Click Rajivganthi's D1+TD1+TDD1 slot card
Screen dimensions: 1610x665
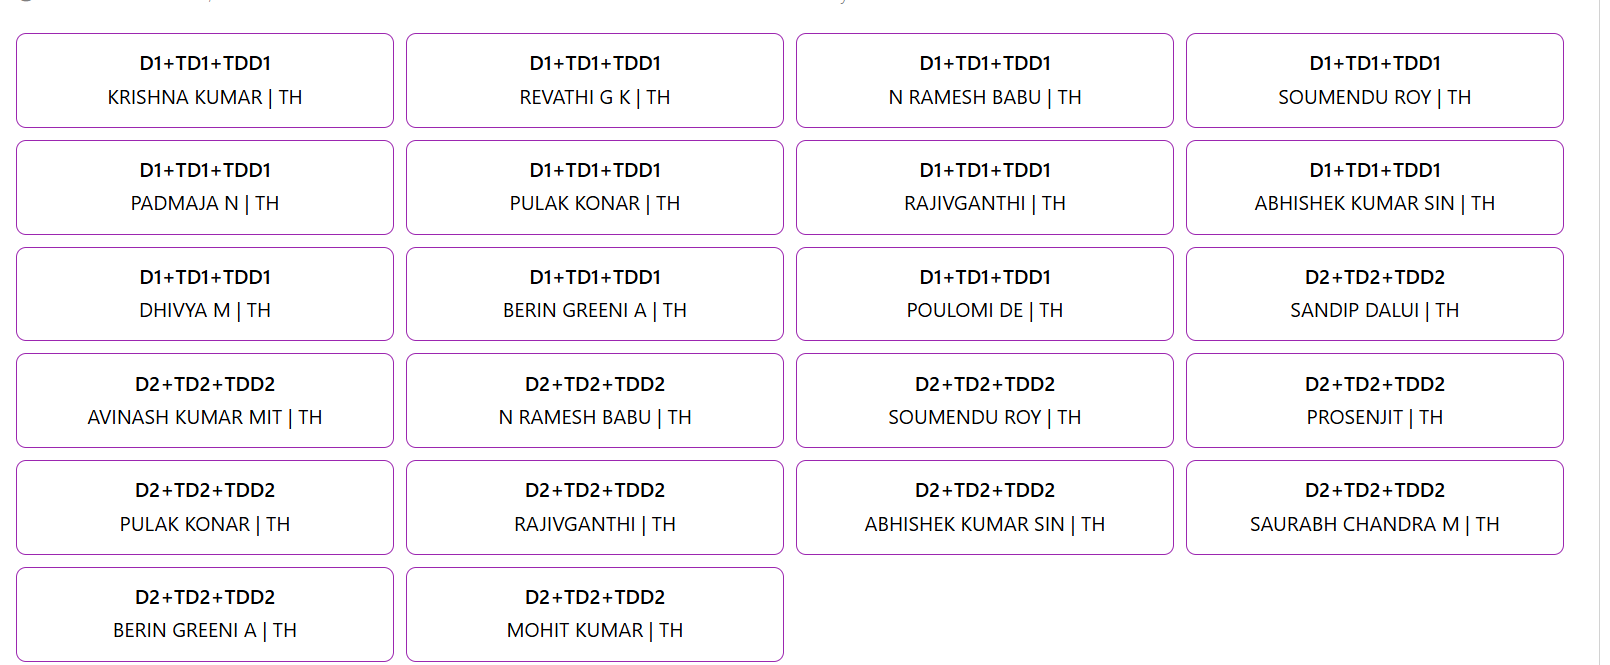coord(985,188)
